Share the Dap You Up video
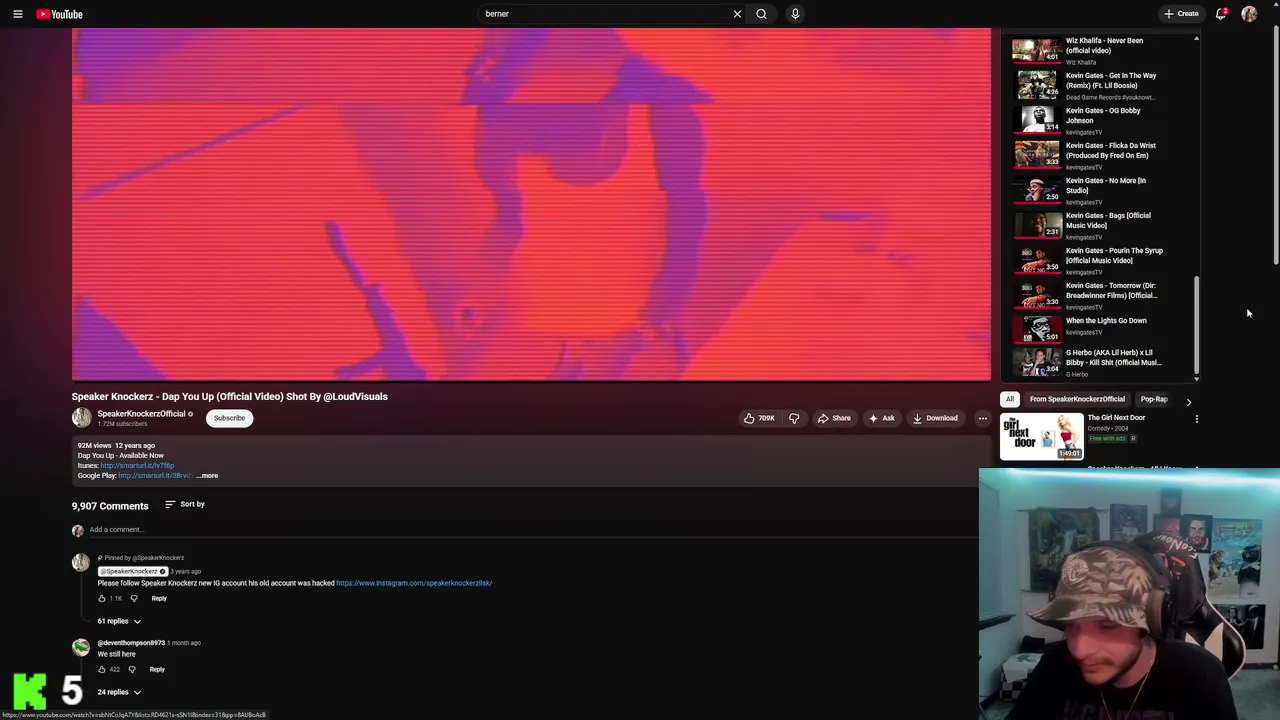 pos(834,418)
